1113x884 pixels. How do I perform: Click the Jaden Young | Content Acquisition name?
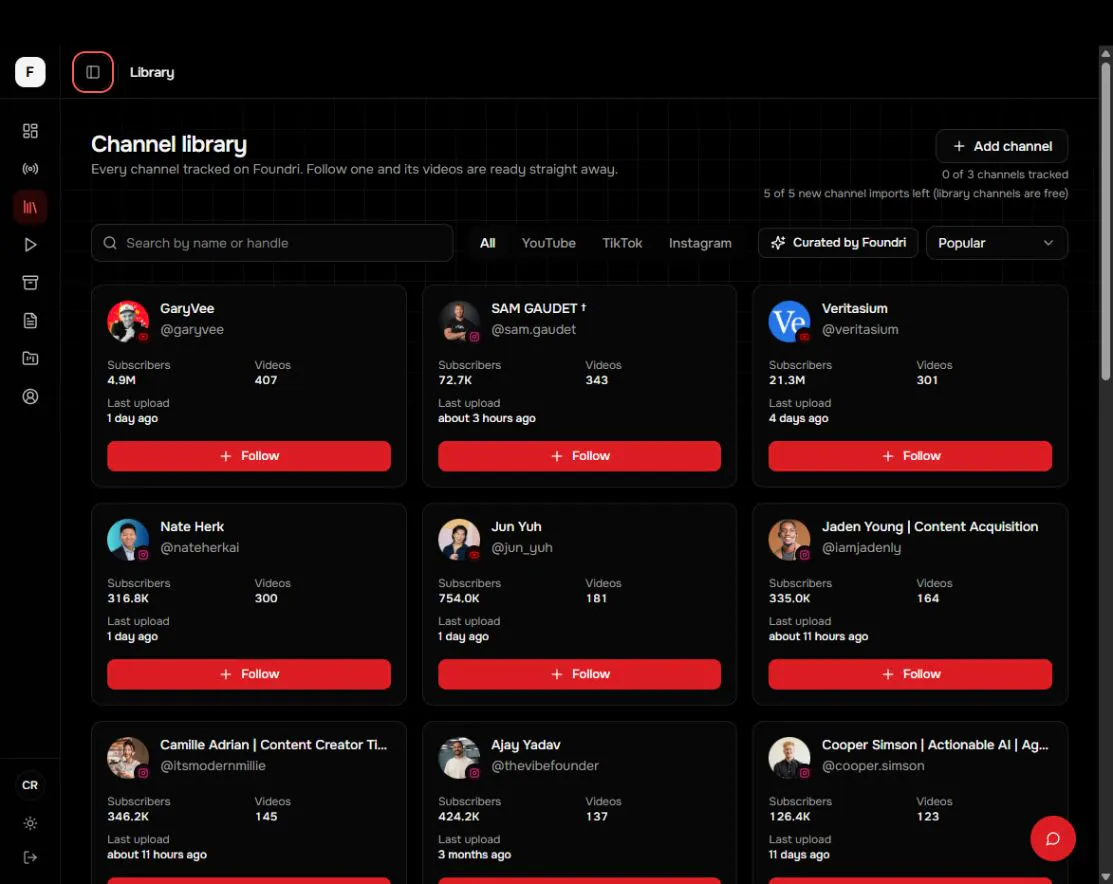930,527
